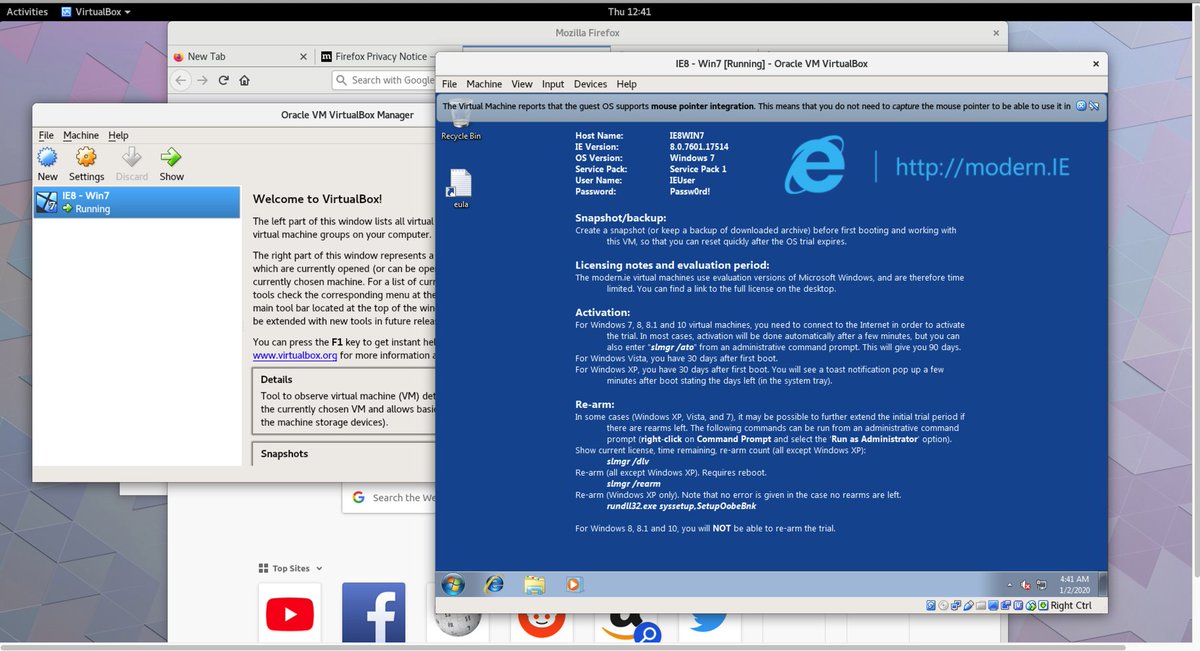
Task: Open the Windows 7 Start button
Action: (x=453, y=585)
